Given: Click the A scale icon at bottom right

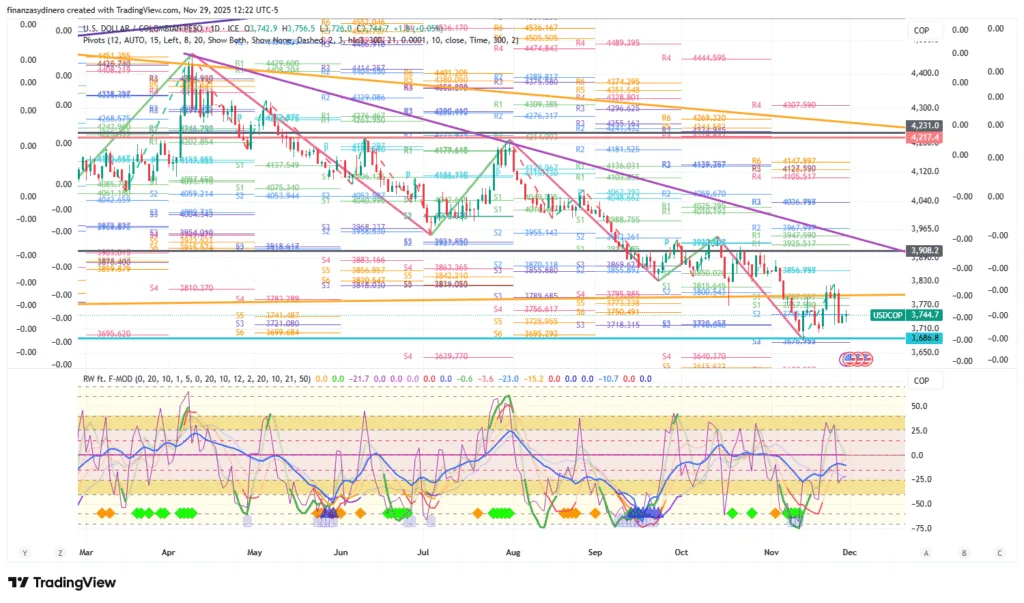Looking at the screenshot, I should [x=926, y=552].
